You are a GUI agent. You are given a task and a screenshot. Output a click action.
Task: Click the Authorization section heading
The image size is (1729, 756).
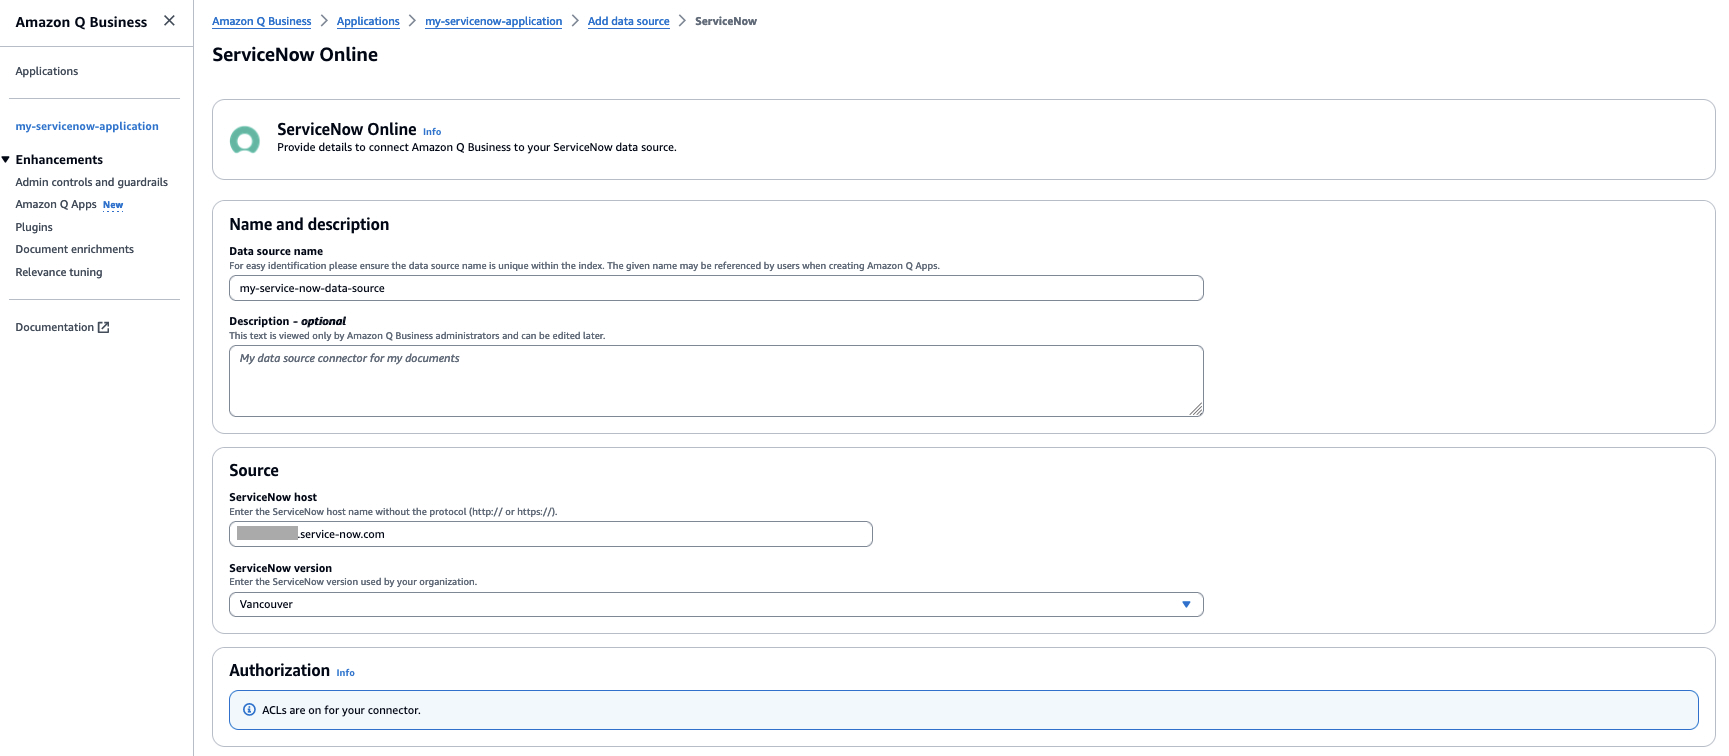(x=279, y=671)
